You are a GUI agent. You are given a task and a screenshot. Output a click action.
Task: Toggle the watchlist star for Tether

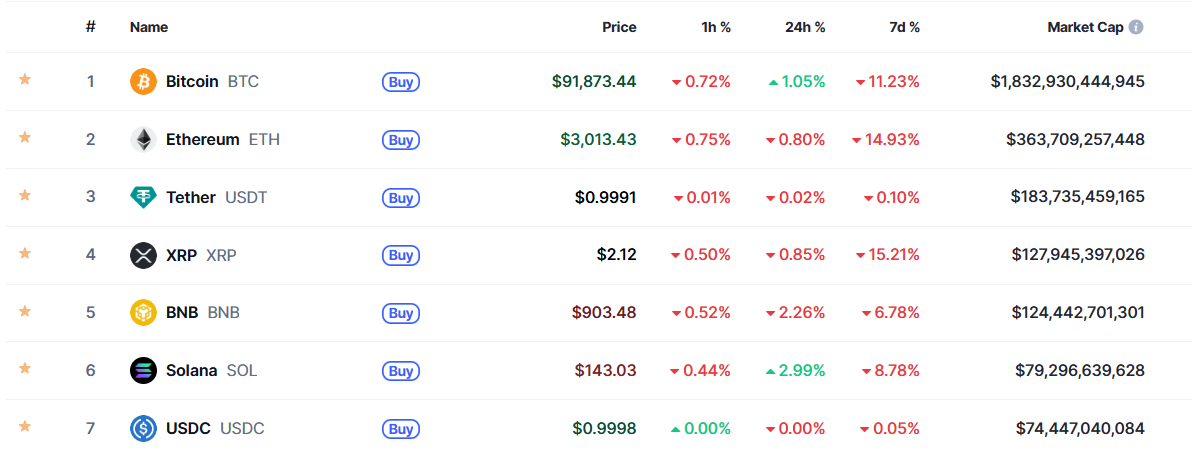[25, 195]
